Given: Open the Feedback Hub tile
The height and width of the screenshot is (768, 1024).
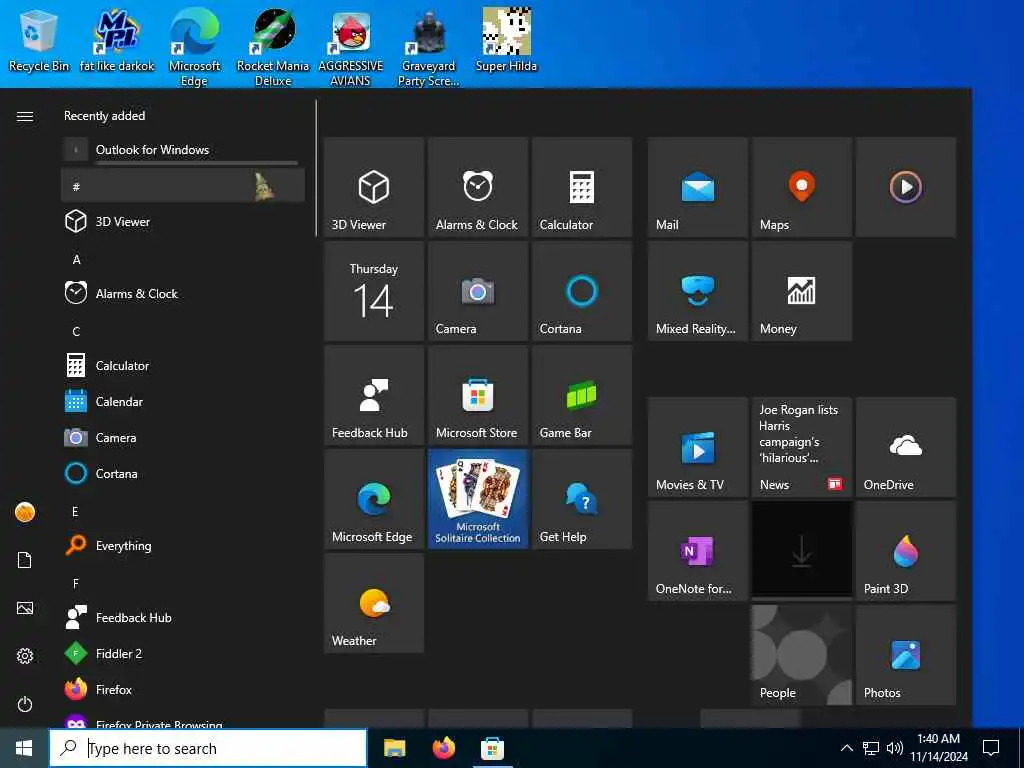Looking at the screenshot, I should (x=374, y=394).
